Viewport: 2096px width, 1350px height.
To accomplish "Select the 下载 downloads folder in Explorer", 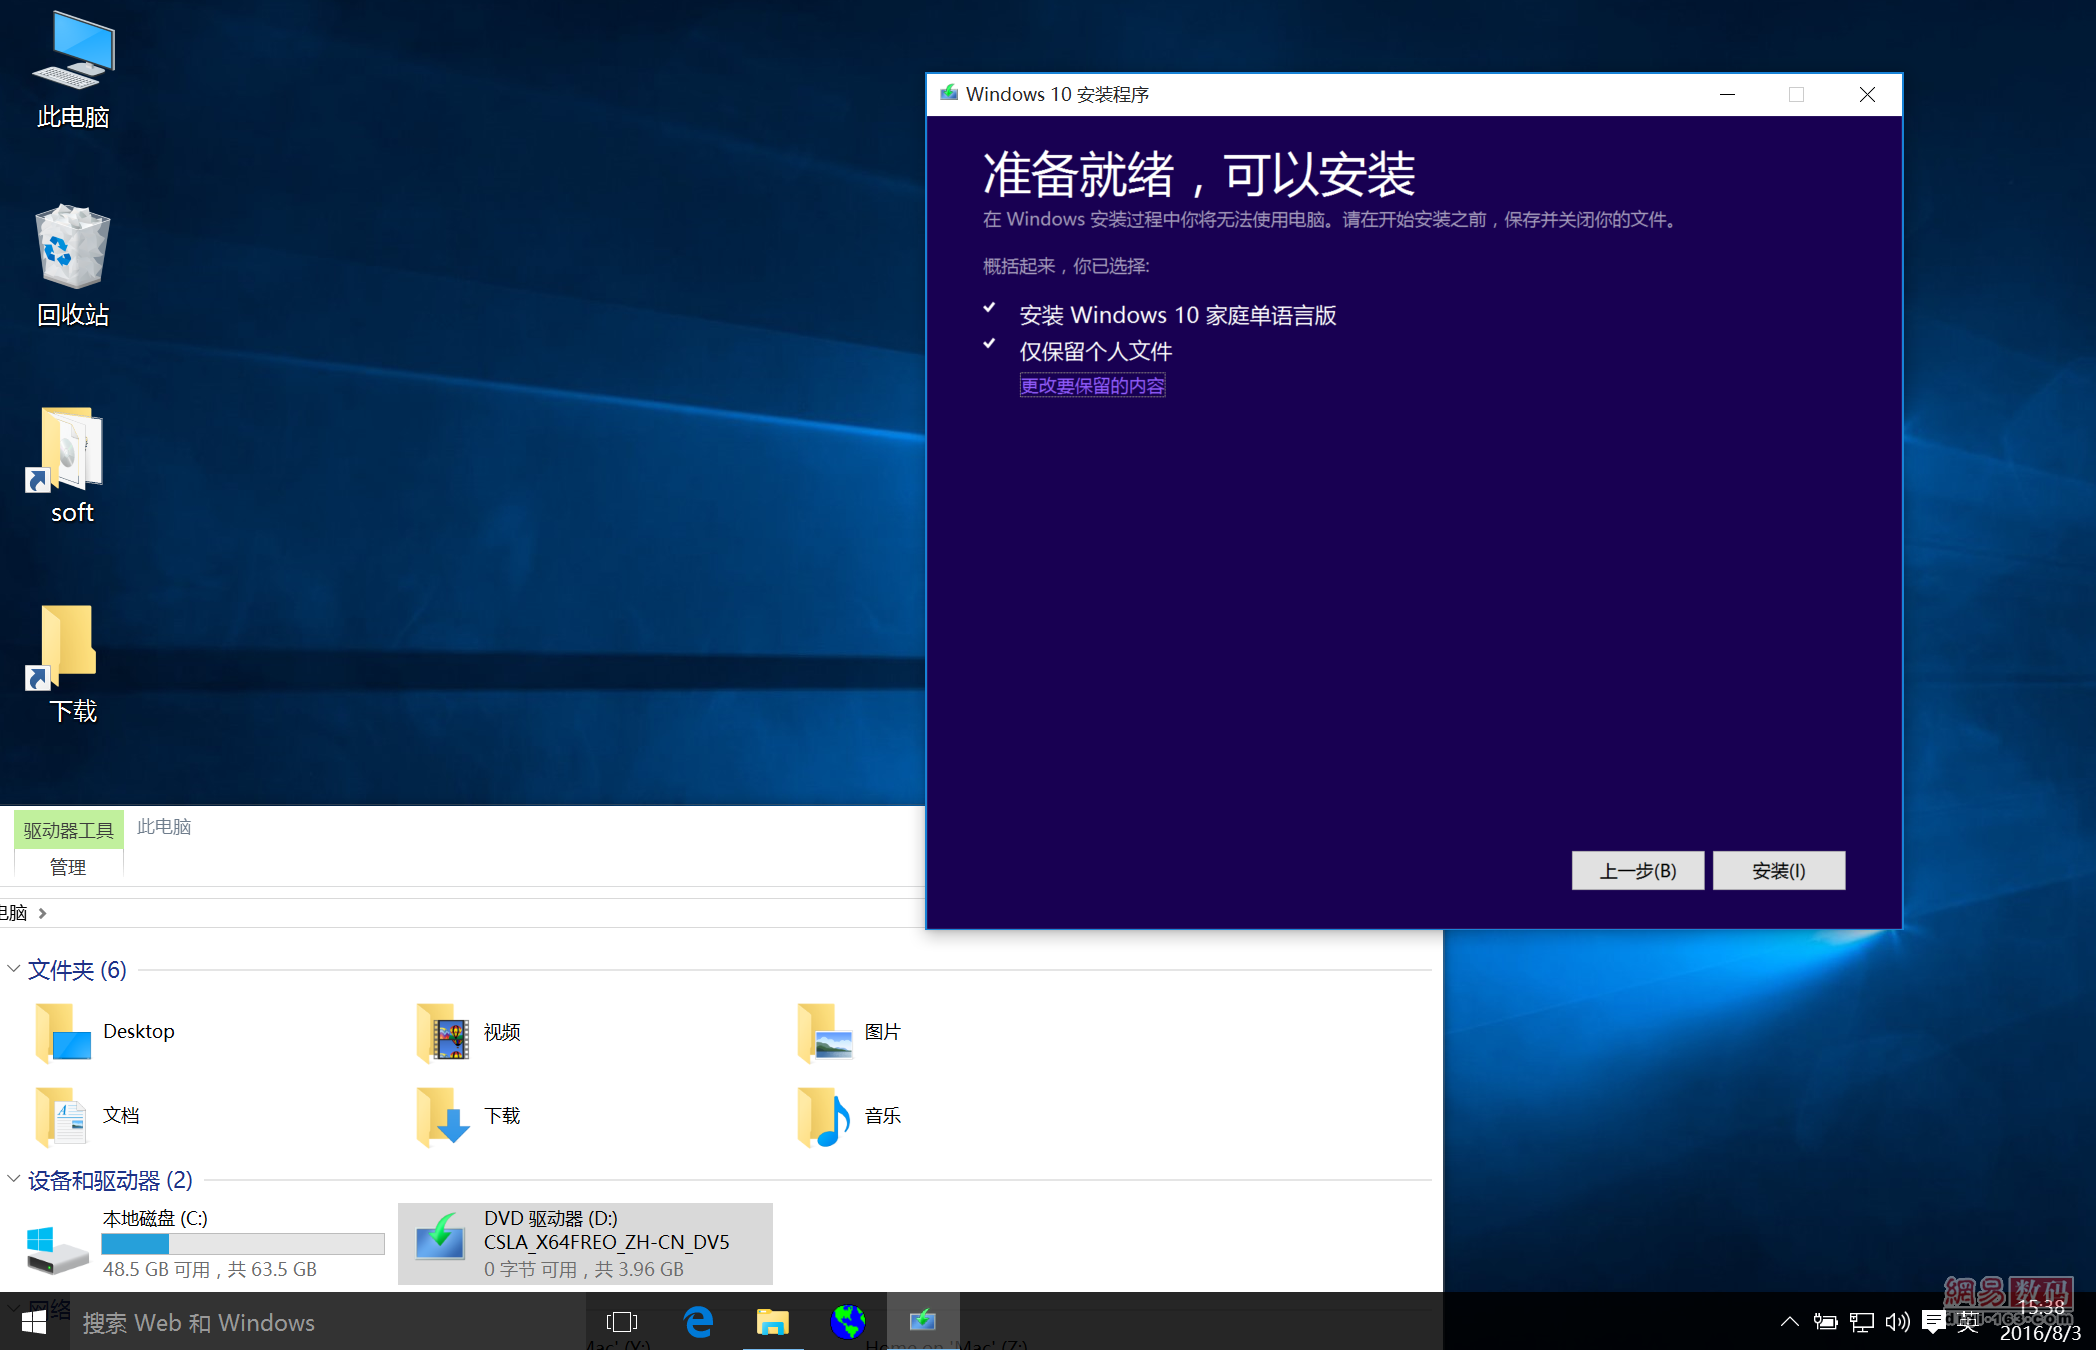I will click(468, 1116).
